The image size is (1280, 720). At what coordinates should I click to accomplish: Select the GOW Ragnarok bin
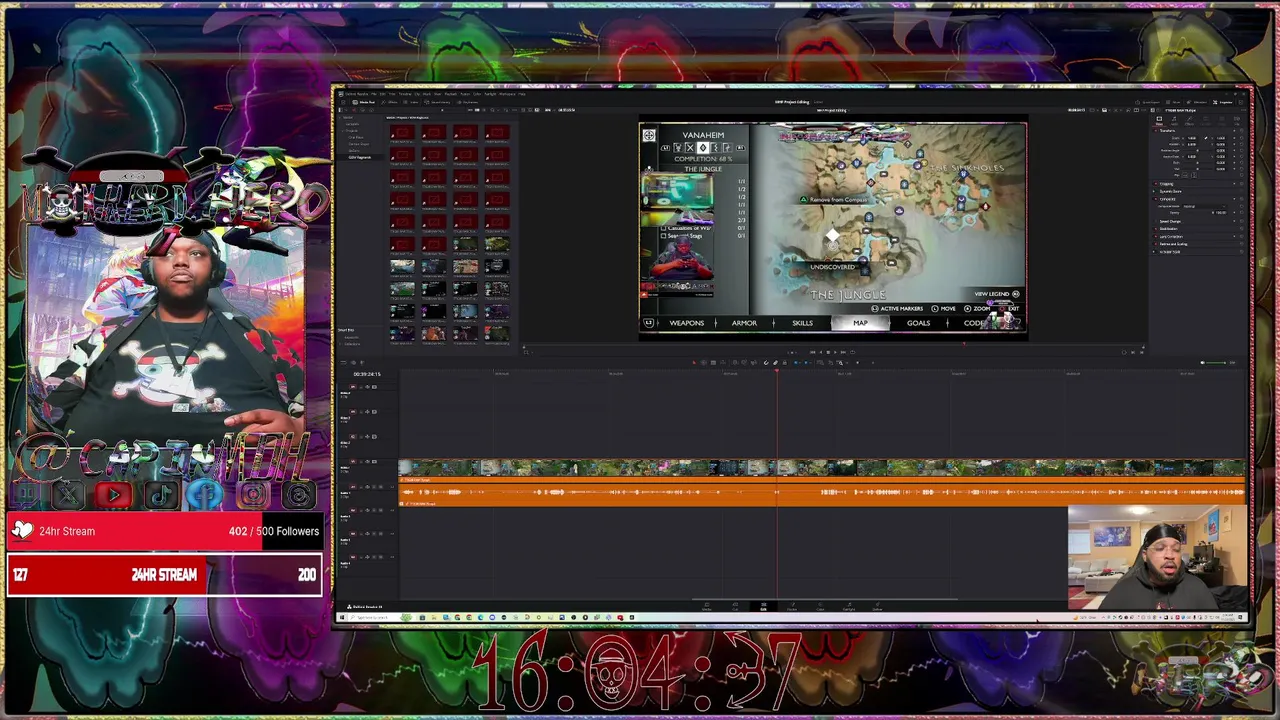[x=358, y=157]
